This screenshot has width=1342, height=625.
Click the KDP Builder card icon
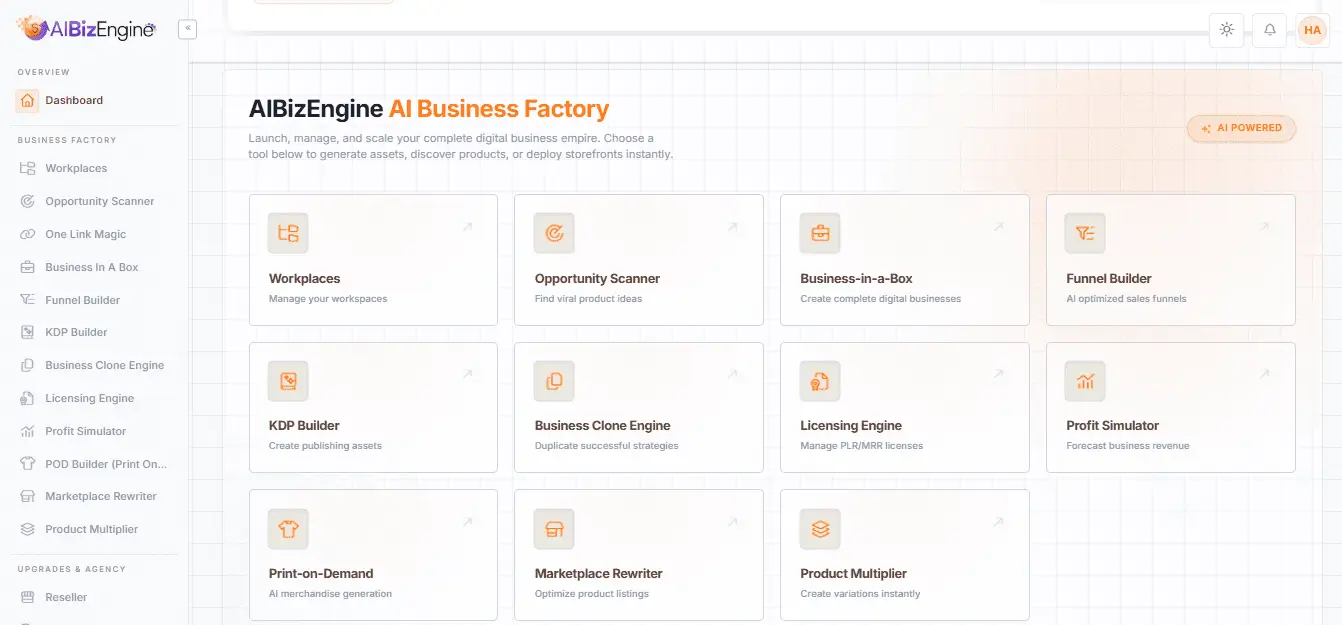(x=288, y=381)
